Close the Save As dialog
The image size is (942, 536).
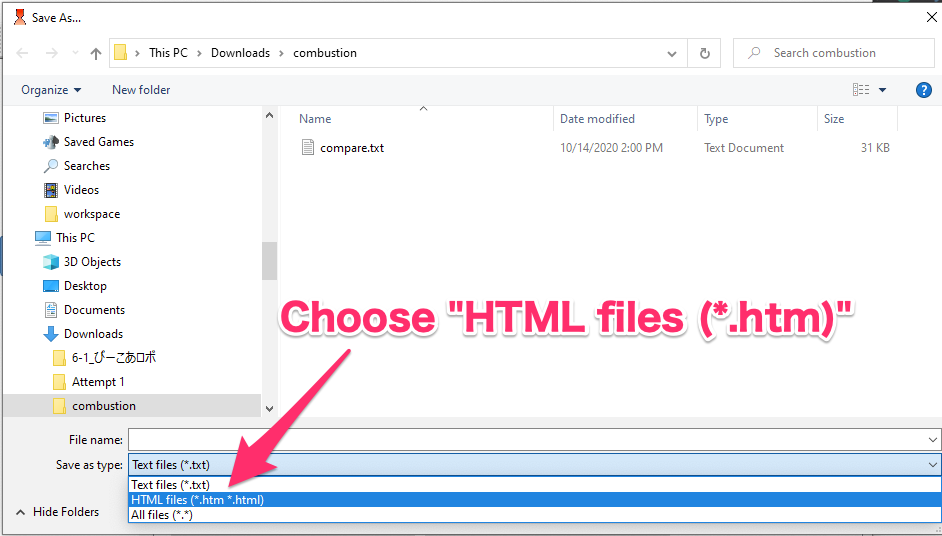pyautogui.click(x=931, y=17)
